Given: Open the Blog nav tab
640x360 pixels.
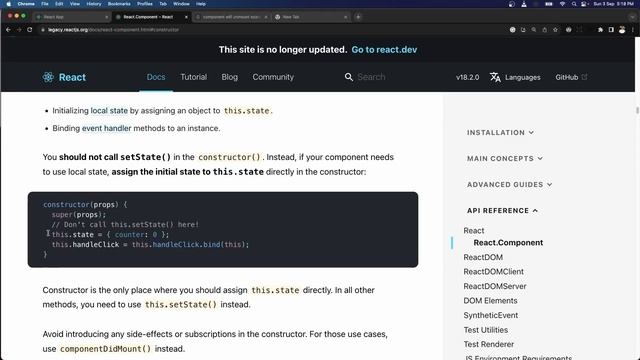Looking at the screenshot, I should [229, 77].
